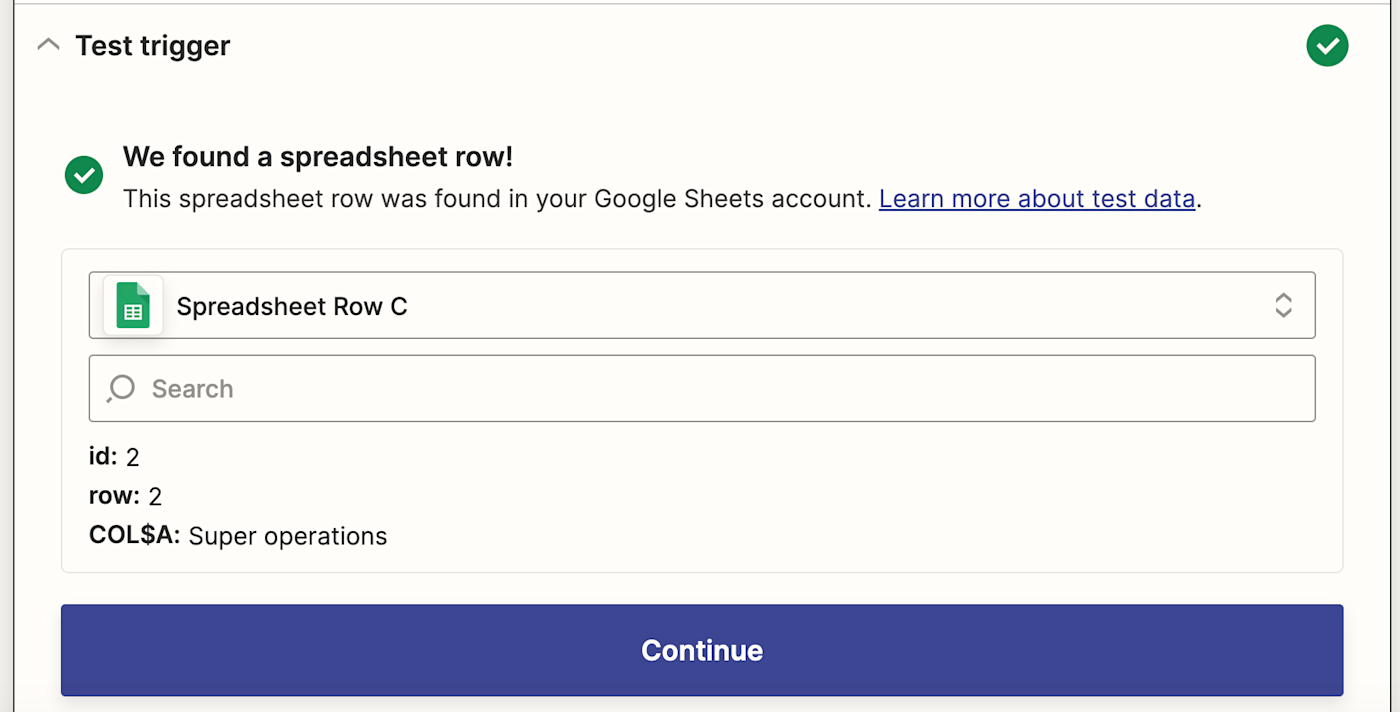Collapse the Test trigger section chevron

(47, 46)
